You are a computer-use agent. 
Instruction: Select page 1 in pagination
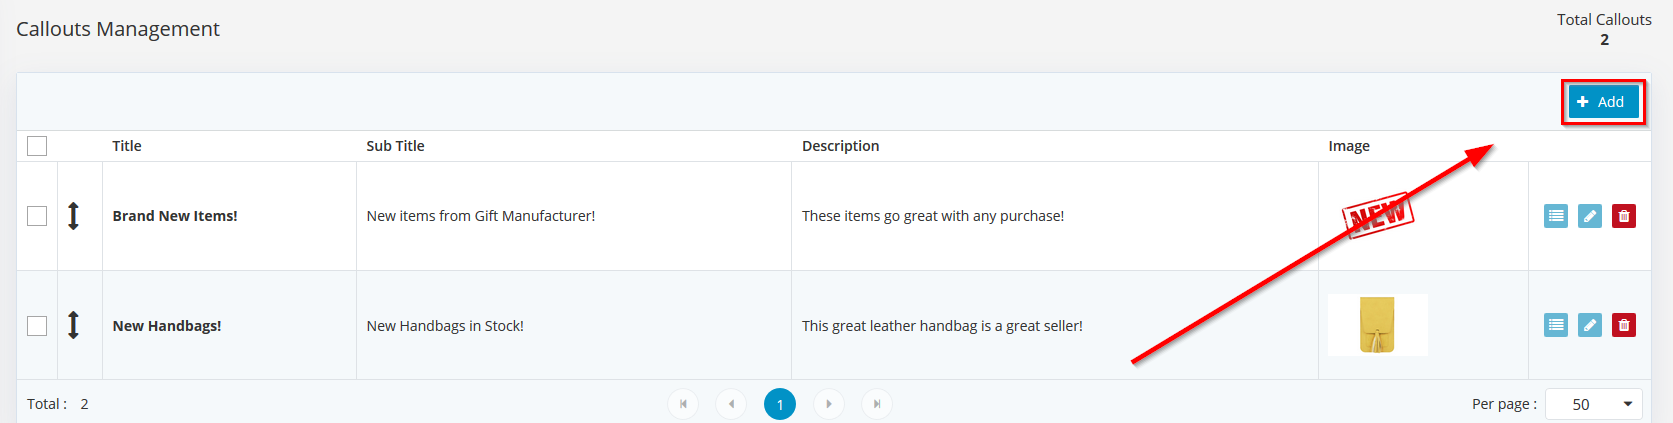point(780,404)
